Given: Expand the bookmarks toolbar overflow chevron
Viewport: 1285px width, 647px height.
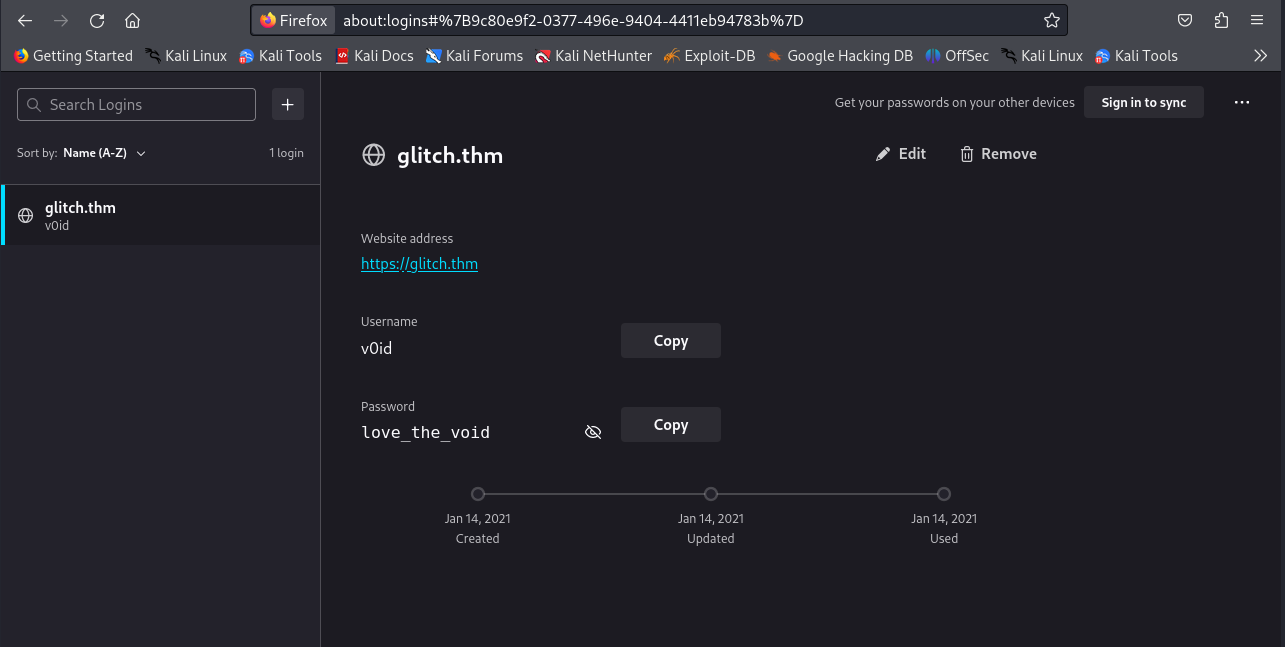Looking at the screenshot, I should click(1260, 56).
